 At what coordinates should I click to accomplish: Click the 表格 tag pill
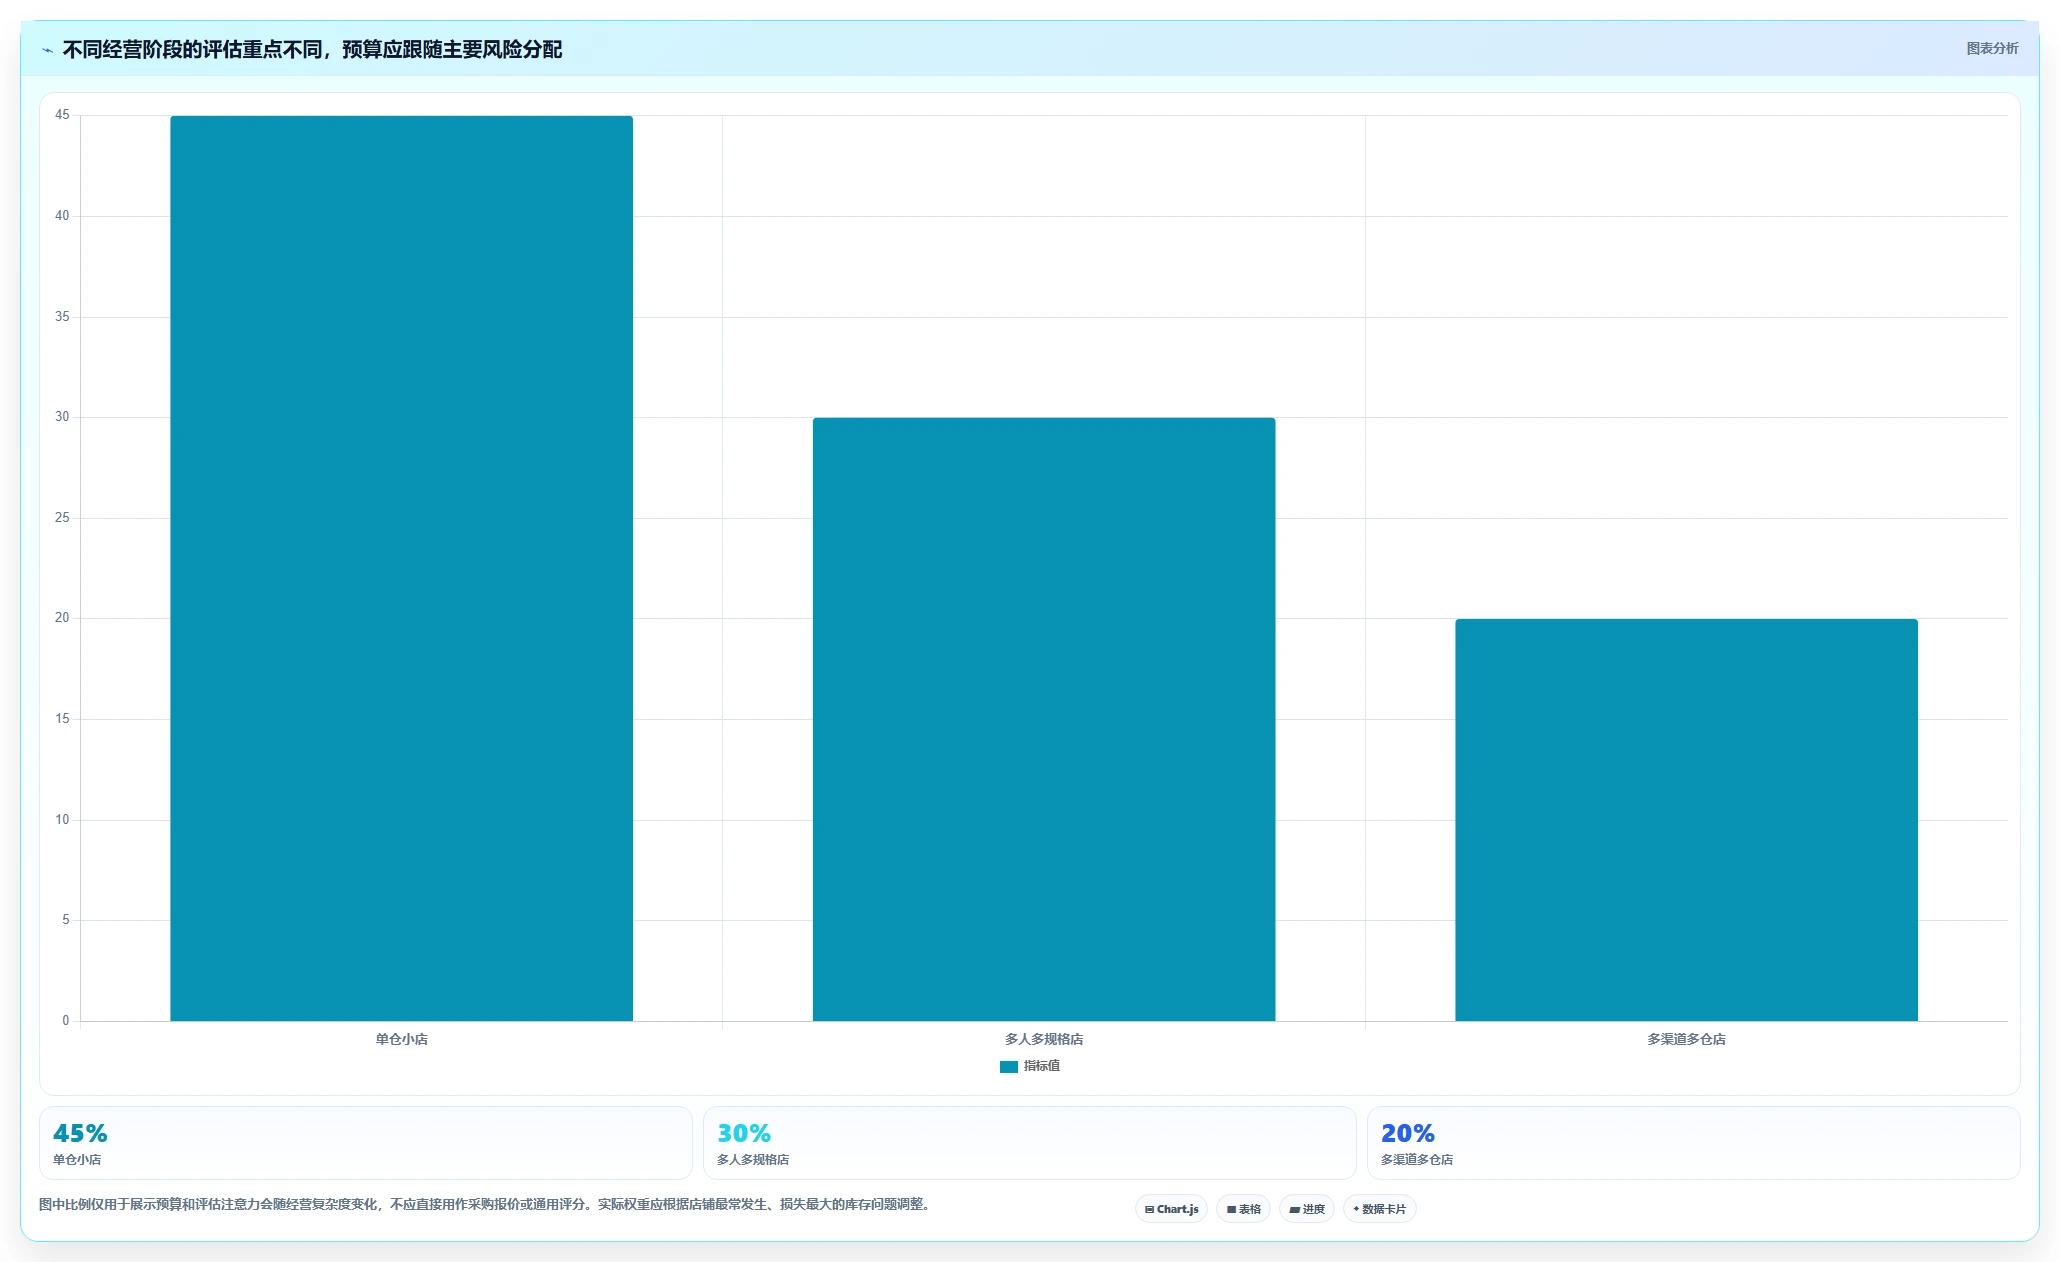[1243, 1209]
